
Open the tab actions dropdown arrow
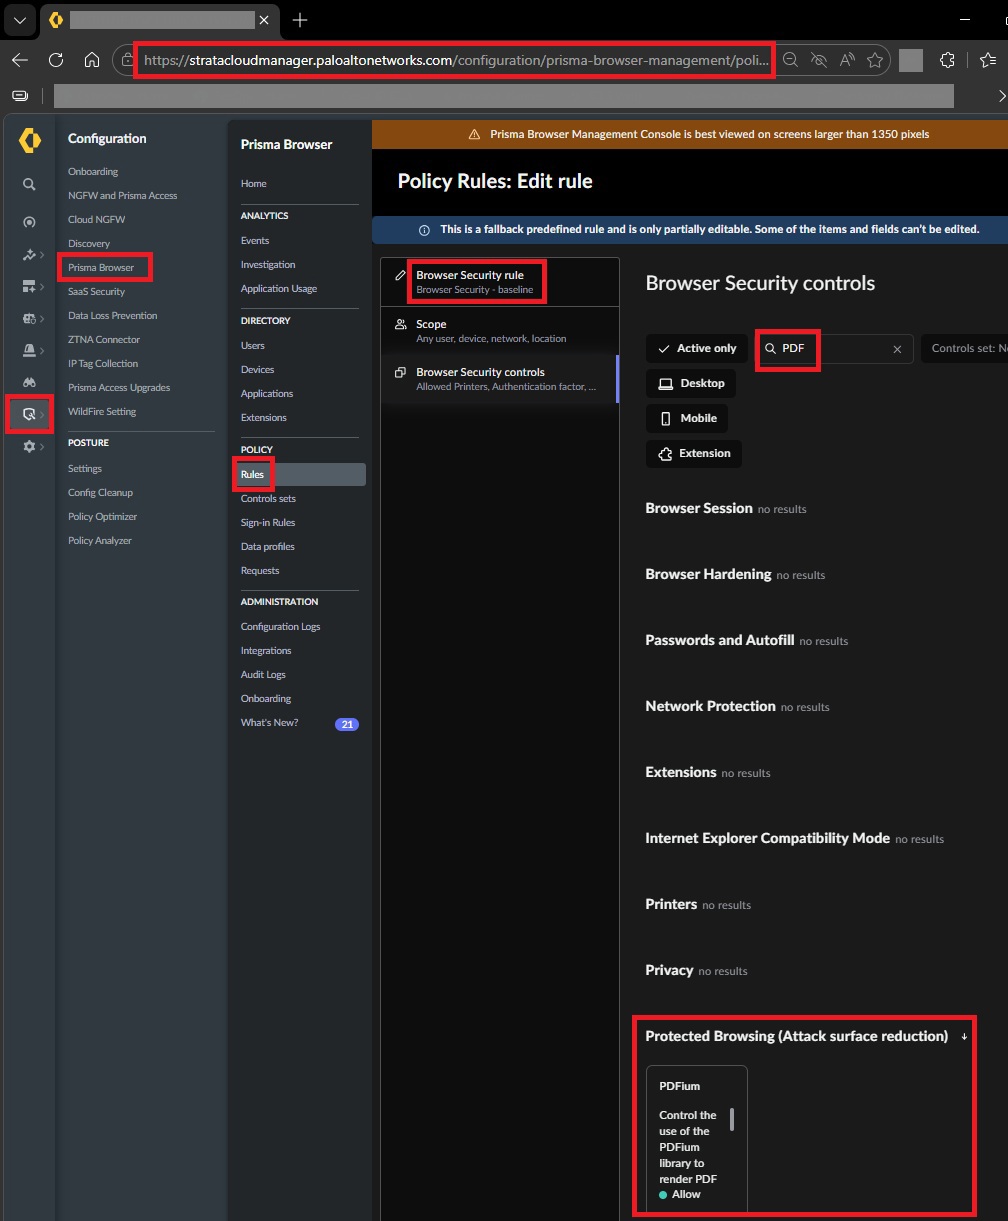tap(20, 20)
